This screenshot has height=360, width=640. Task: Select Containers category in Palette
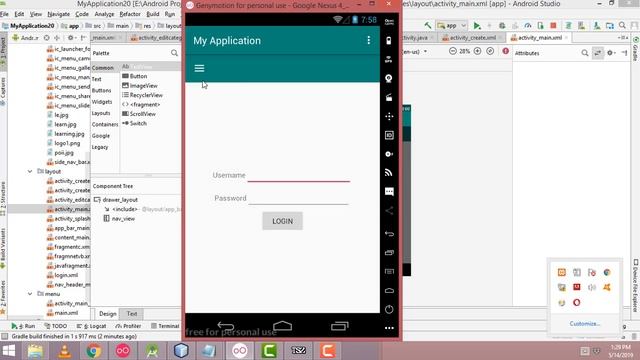pos(105,124)
